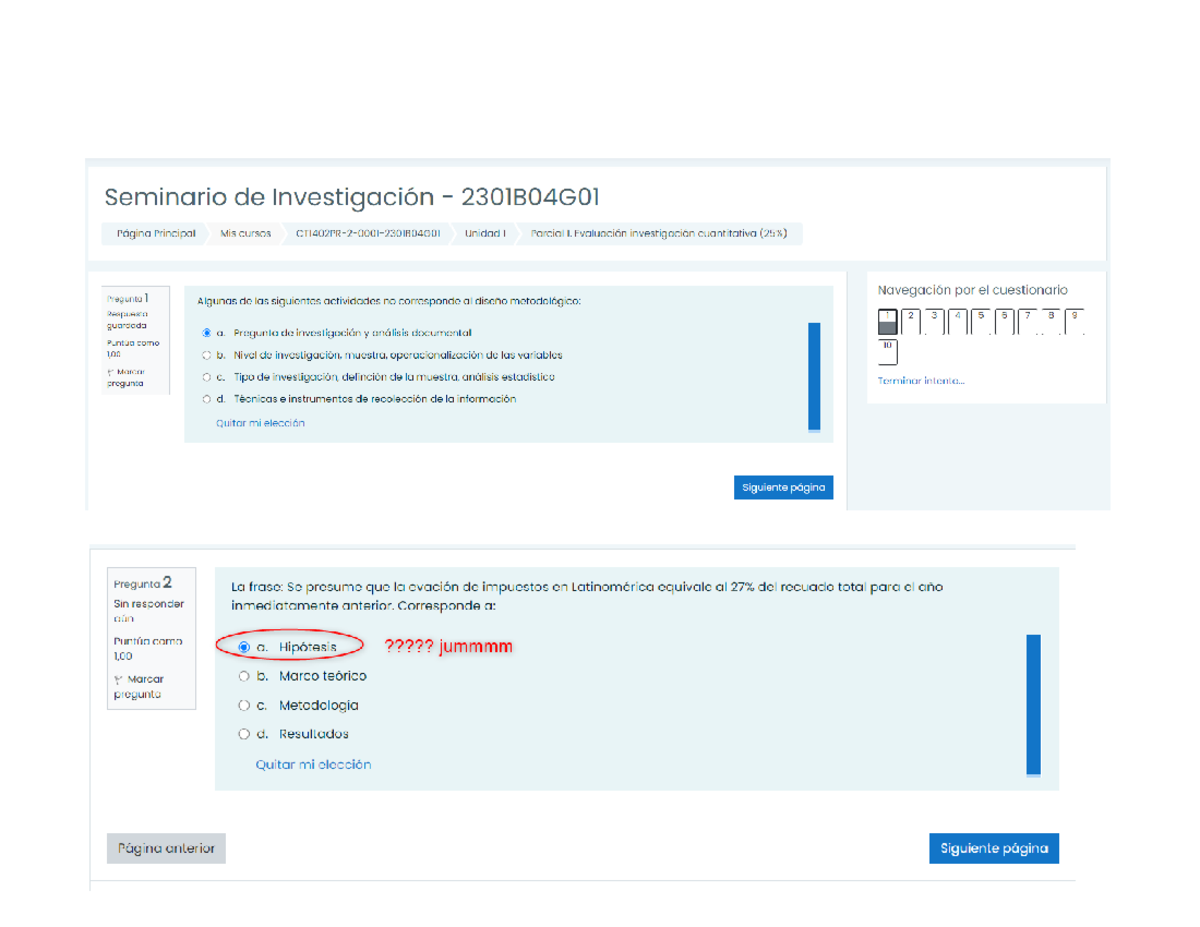Go to the Mis cursos breadcrumb
The height and width of the screenshot is (927, 1200).
coord(245,234)
